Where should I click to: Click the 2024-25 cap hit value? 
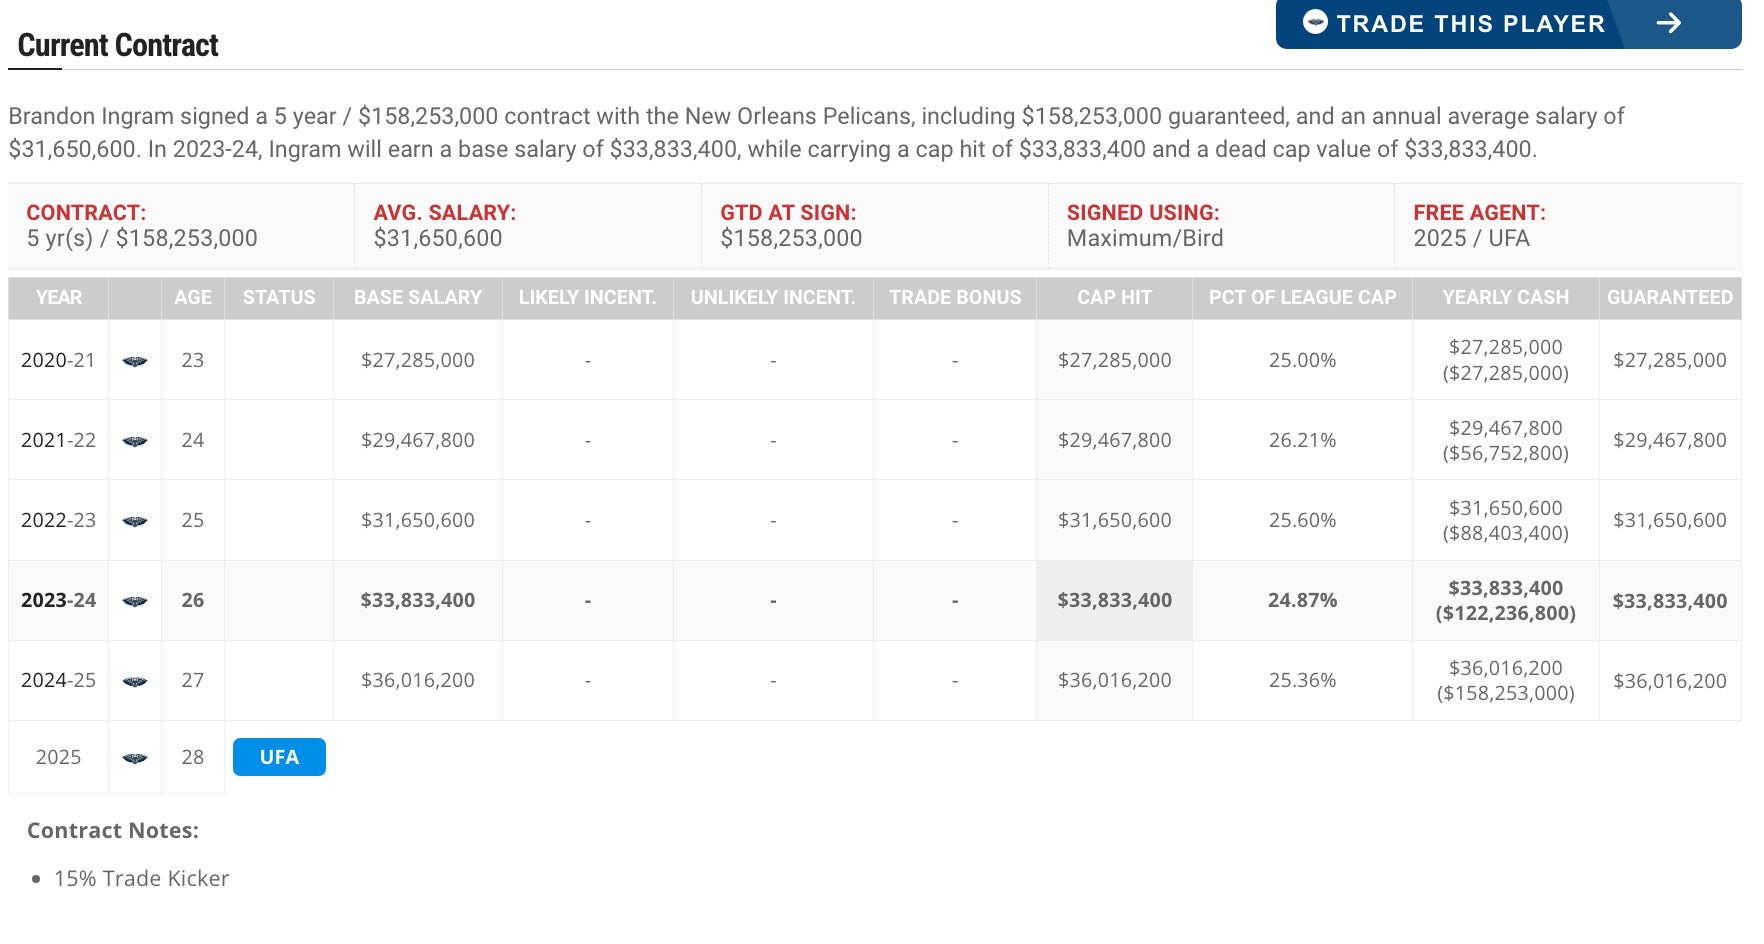click(1114, 680)
